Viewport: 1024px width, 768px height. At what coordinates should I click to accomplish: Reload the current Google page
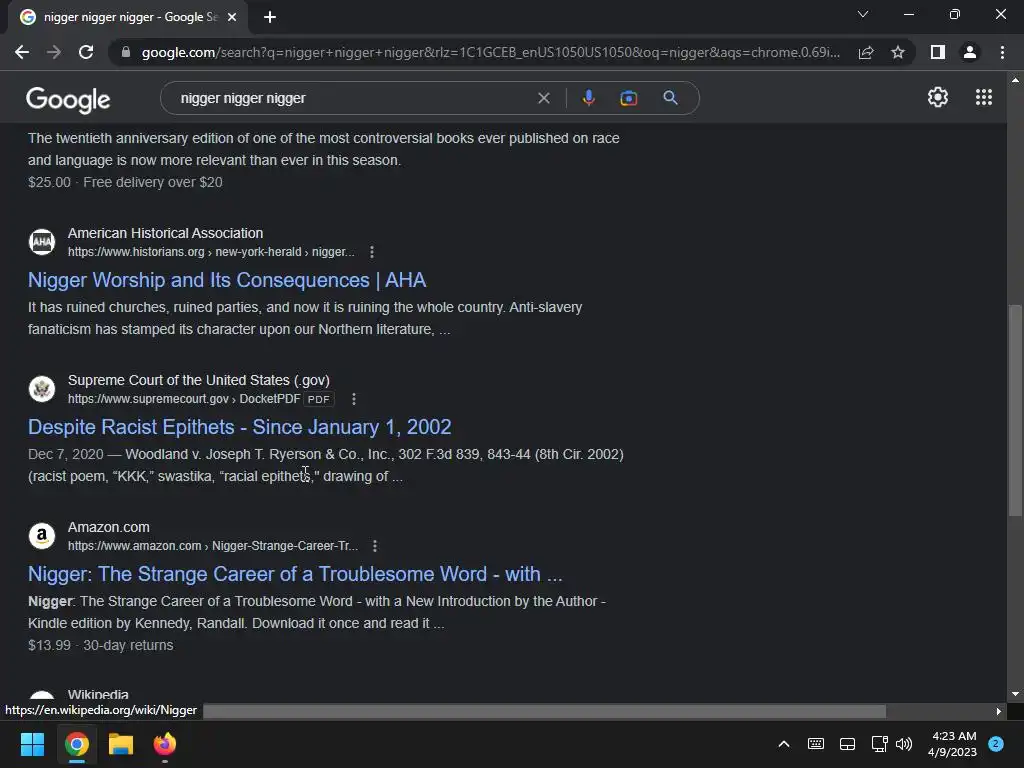tap(86, 52)
